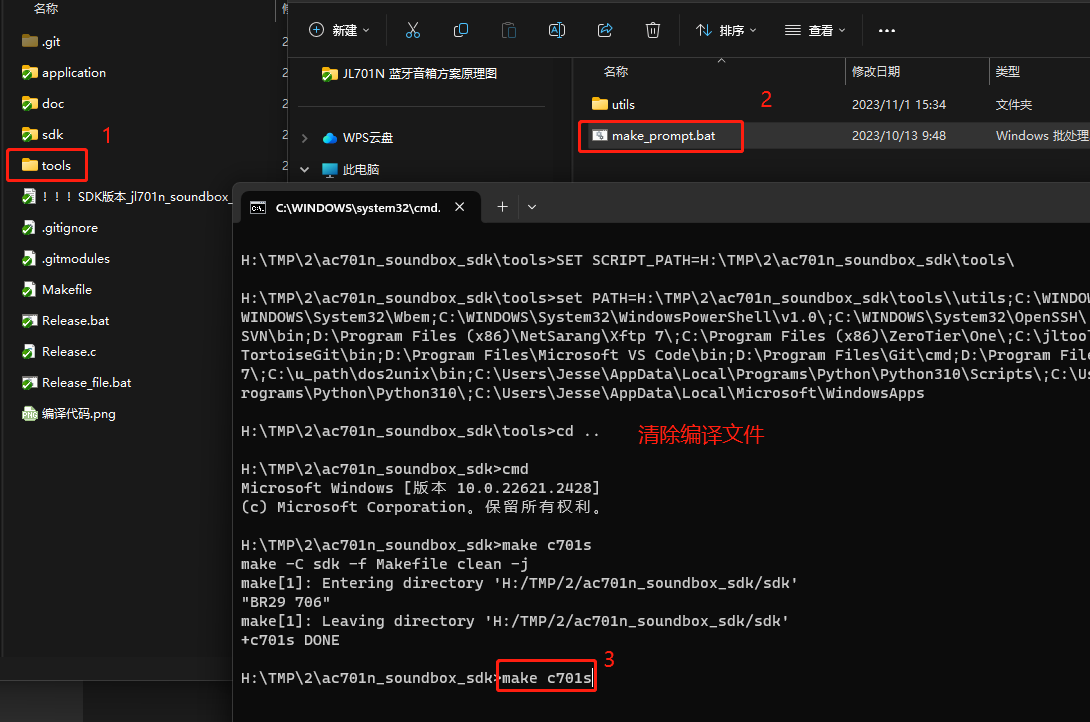Image resolution: width=1090 pixels, height=722 pixels.
Task: Open the 查看 (View) dropdown
Action: click(x=815, y=30)
